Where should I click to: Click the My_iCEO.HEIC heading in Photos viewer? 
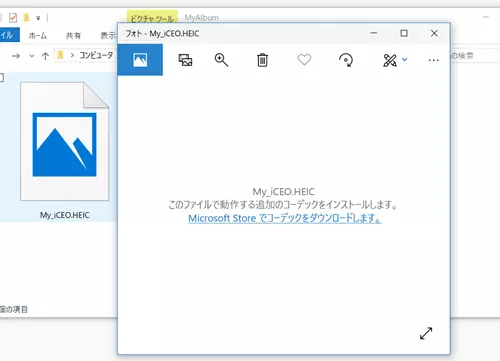(x=283, y=192)
